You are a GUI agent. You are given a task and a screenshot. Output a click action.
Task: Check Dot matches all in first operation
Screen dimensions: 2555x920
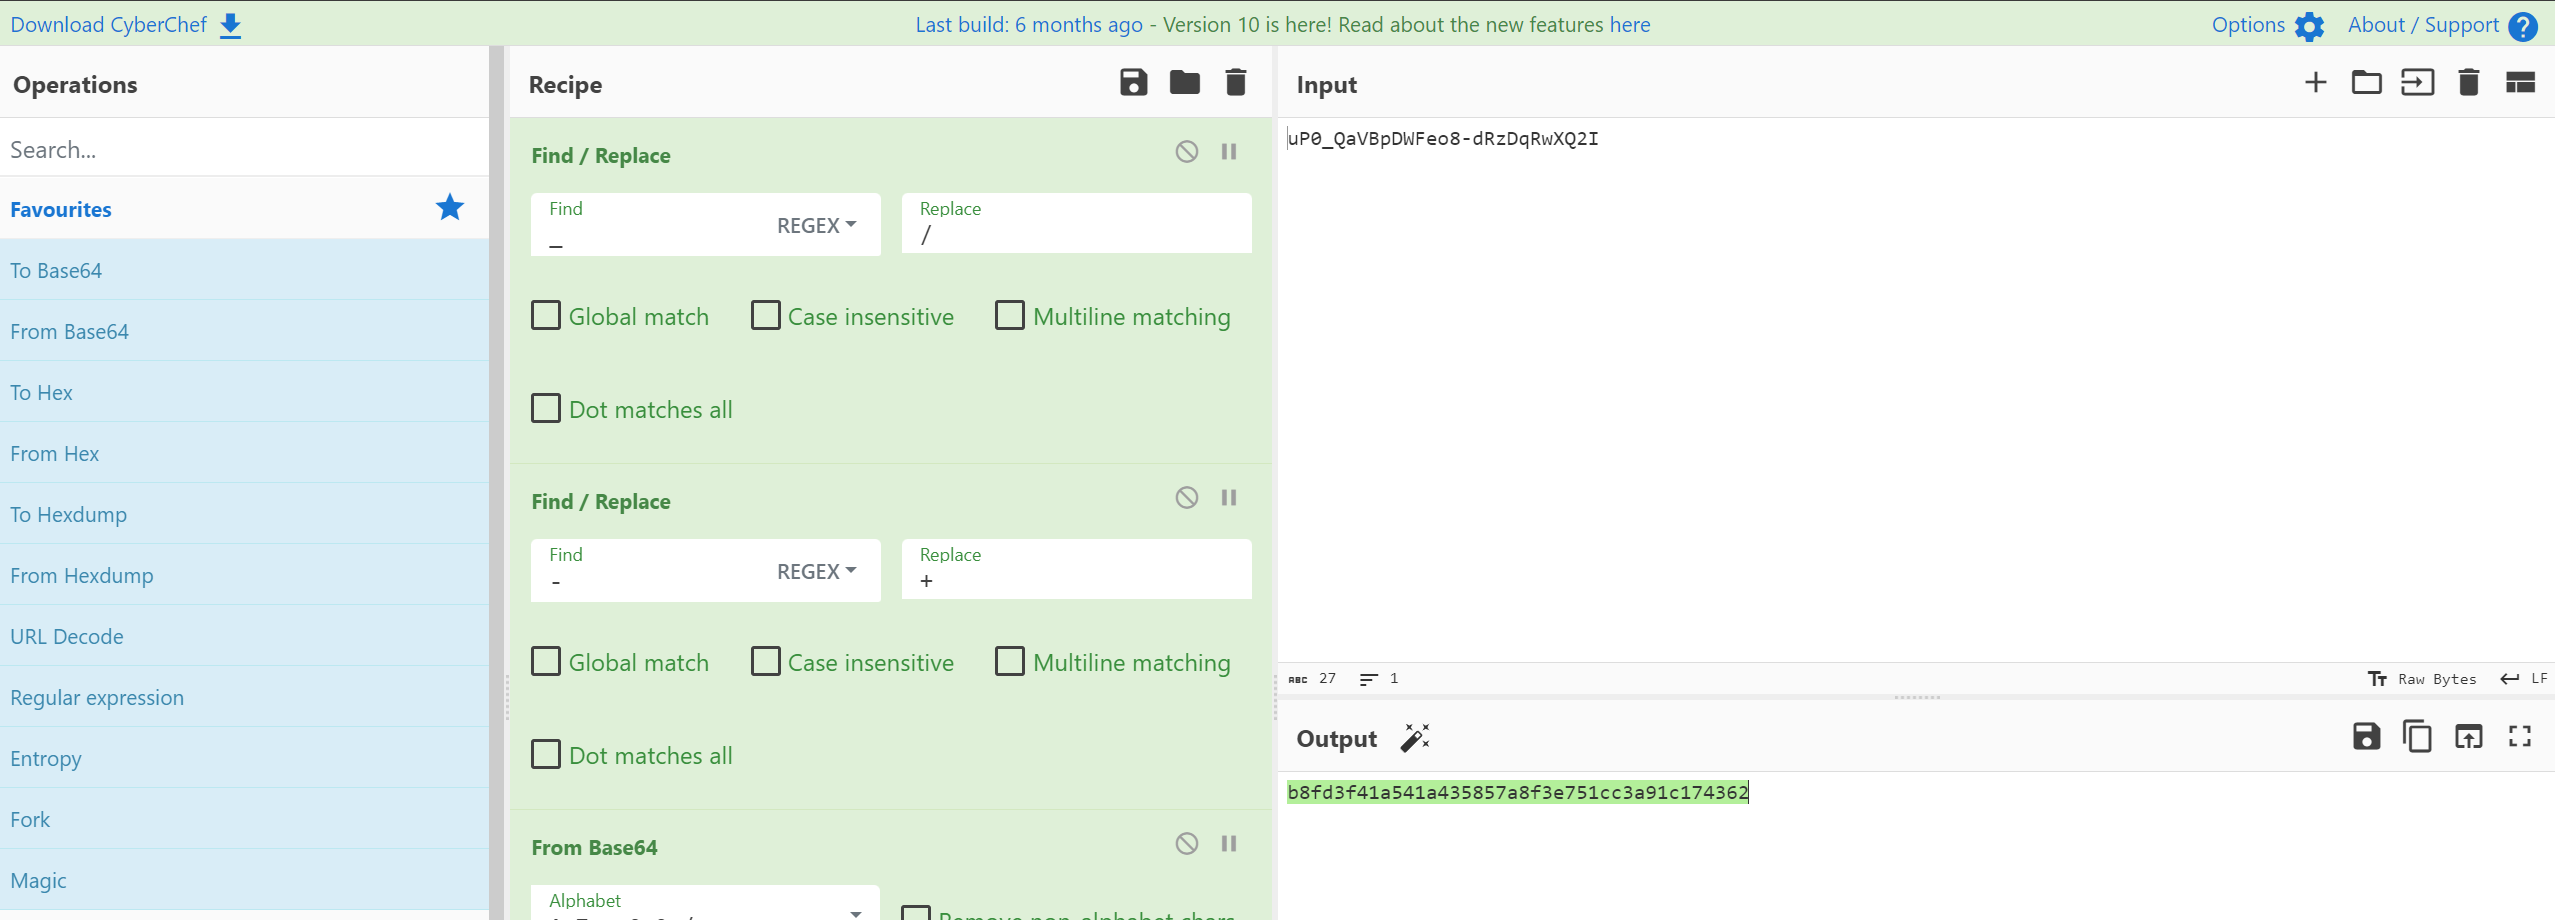[546, 409]
